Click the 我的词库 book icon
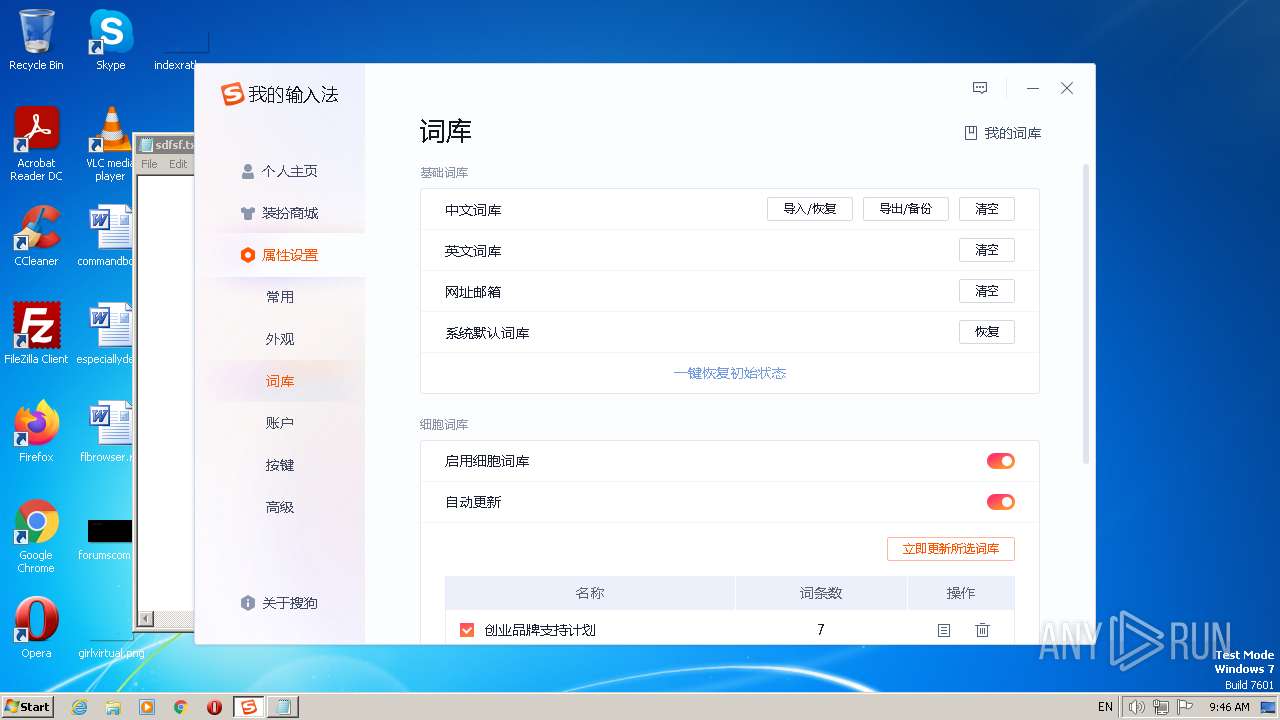Screen dimensions: 1280x720 pos(970,133)
